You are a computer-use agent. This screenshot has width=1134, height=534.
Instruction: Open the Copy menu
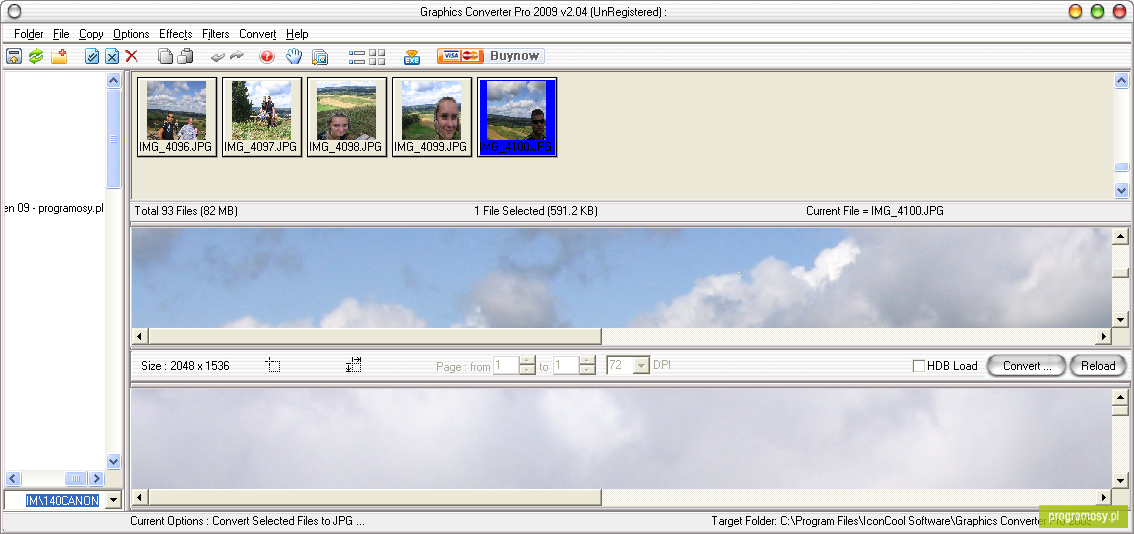tap(91, 34)
